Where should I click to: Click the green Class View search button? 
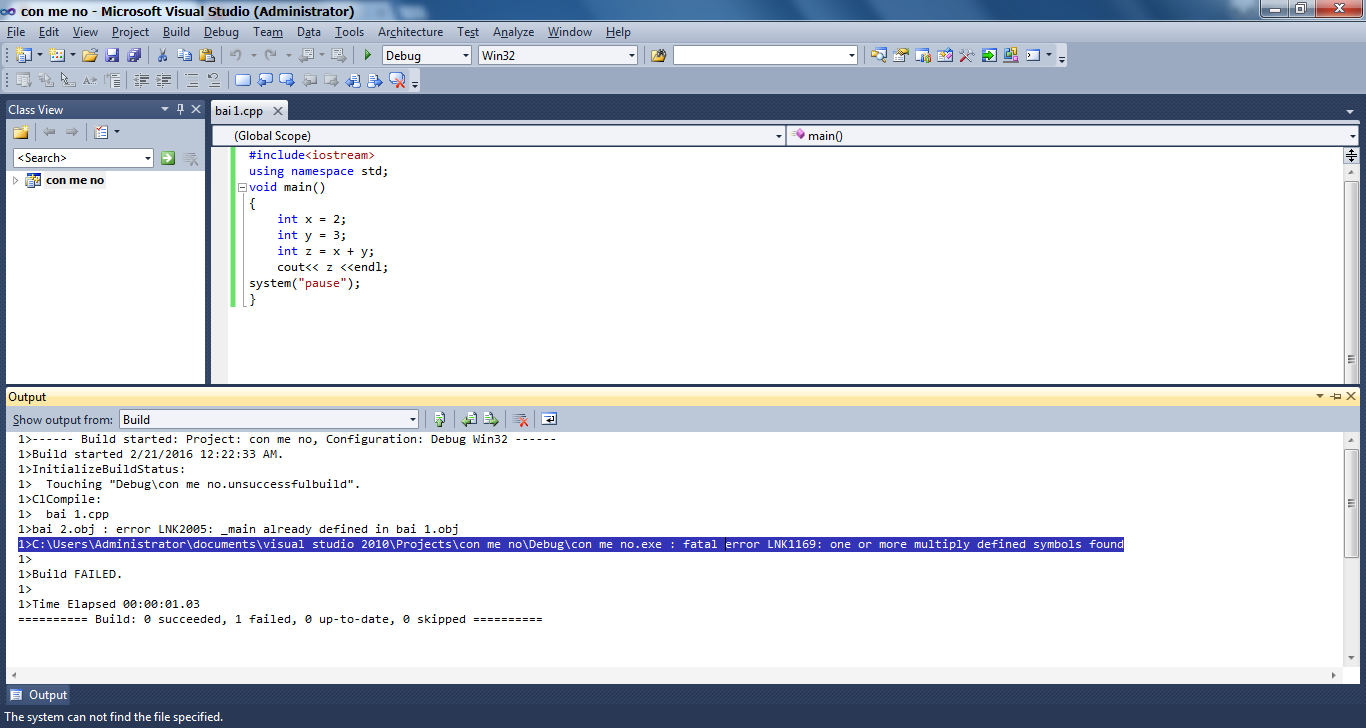point(168,158)
